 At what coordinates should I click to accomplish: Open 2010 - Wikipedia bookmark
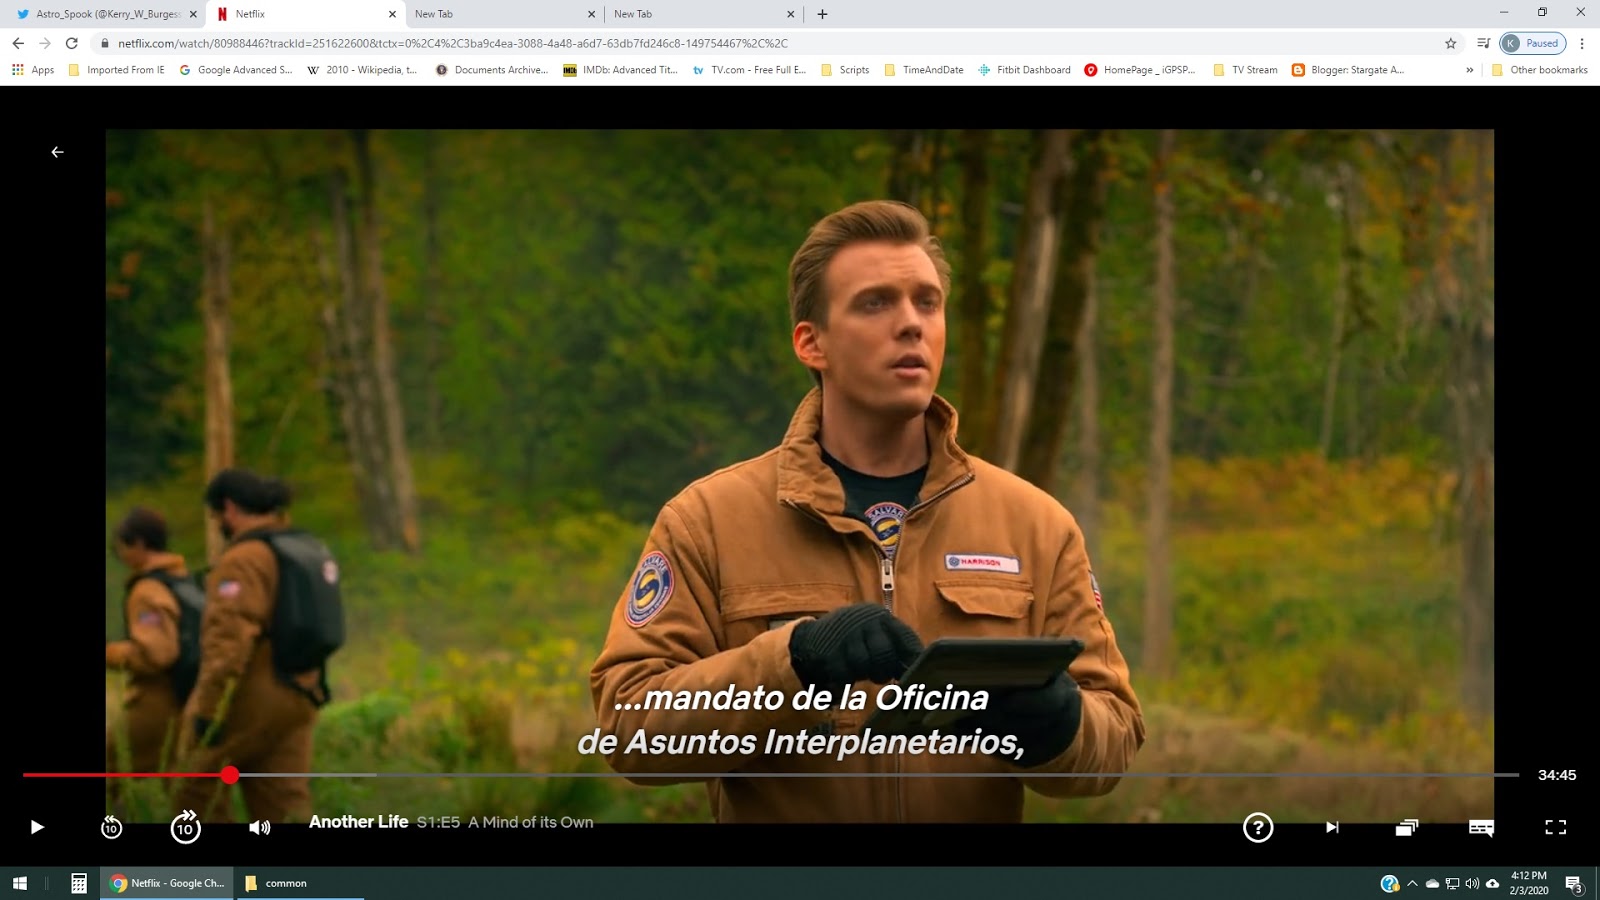pos(362,70)
